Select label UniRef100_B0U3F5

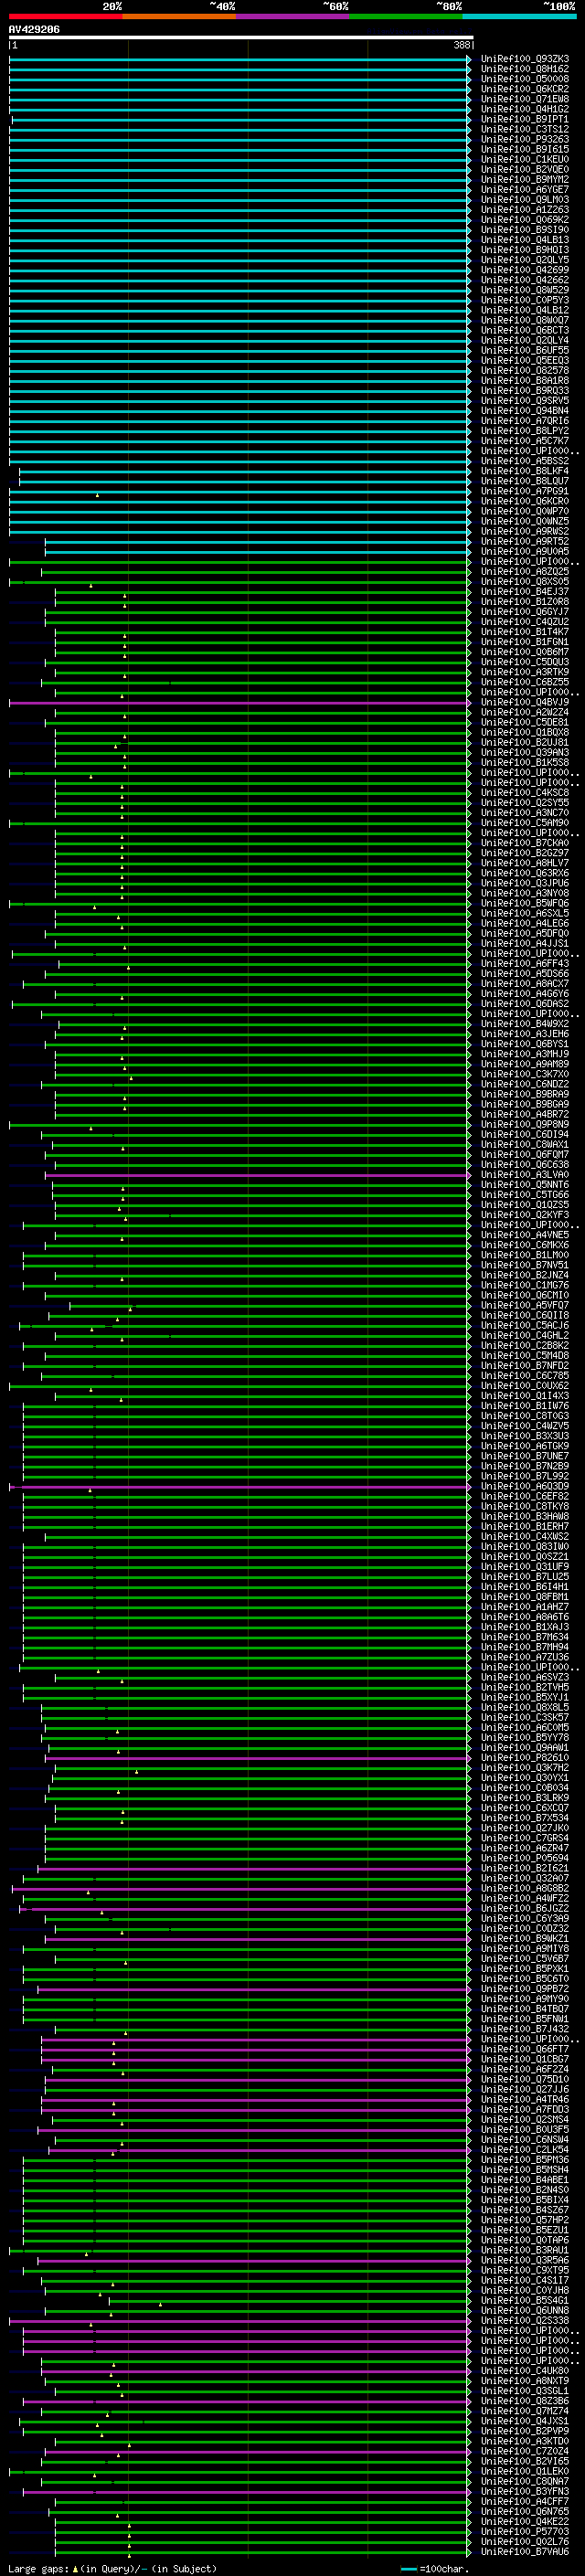[x=525, y=2131]
